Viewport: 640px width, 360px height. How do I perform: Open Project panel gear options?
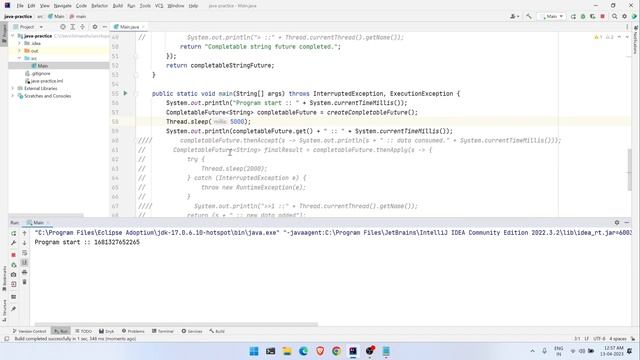click(x=95, y=27)
